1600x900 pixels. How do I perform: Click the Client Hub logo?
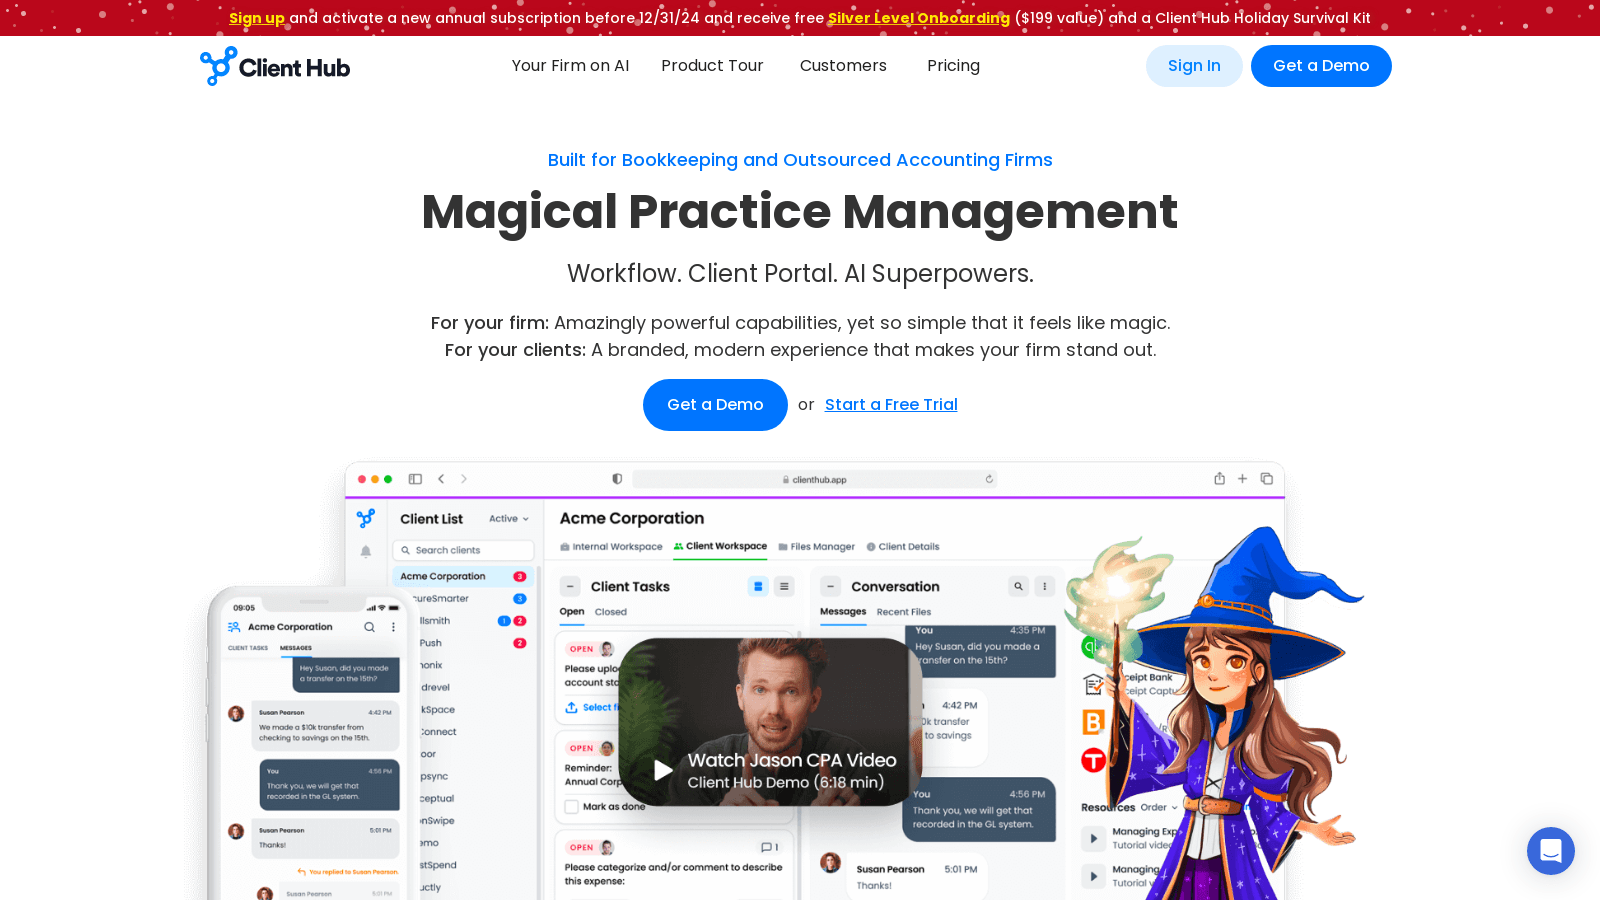click(275, 66)
